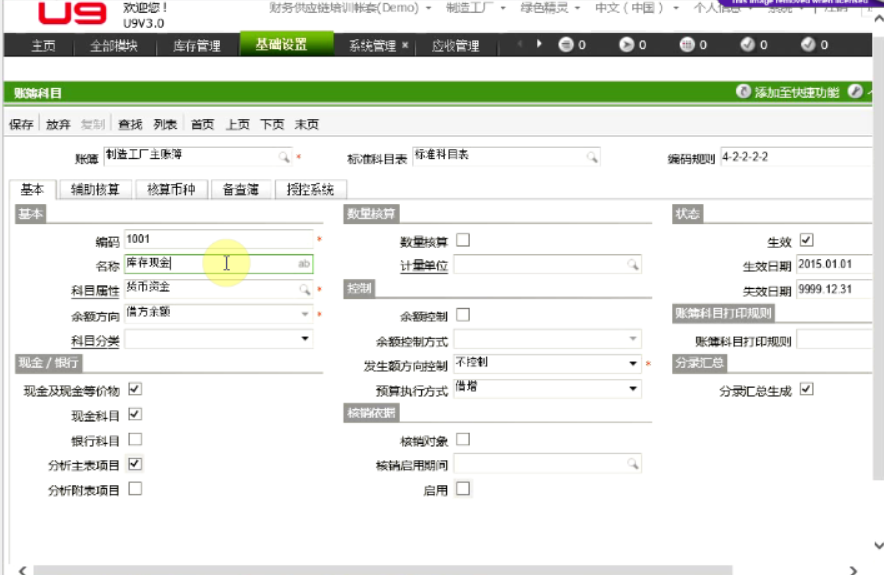
Task: Click the nav bar left-arrow scroll icon
Action: tap(520, 44)
